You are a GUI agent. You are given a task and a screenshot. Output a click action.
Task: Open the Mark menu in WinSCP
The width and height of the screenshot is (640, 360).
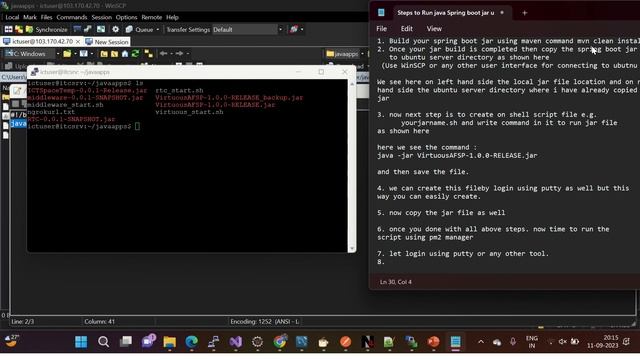pyautogui.click(x=30, y=17)
